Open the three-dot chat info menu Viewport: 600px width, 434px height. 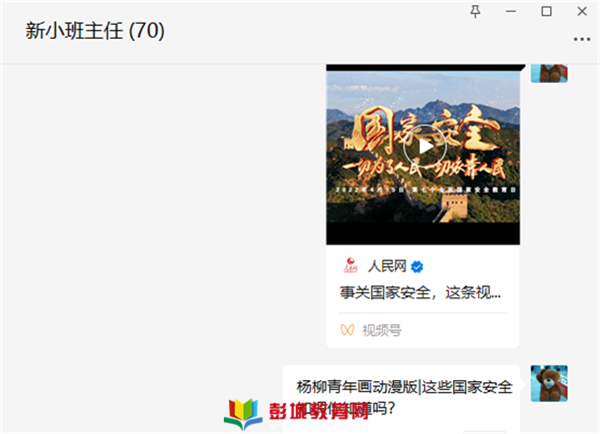tap(582, 39)
